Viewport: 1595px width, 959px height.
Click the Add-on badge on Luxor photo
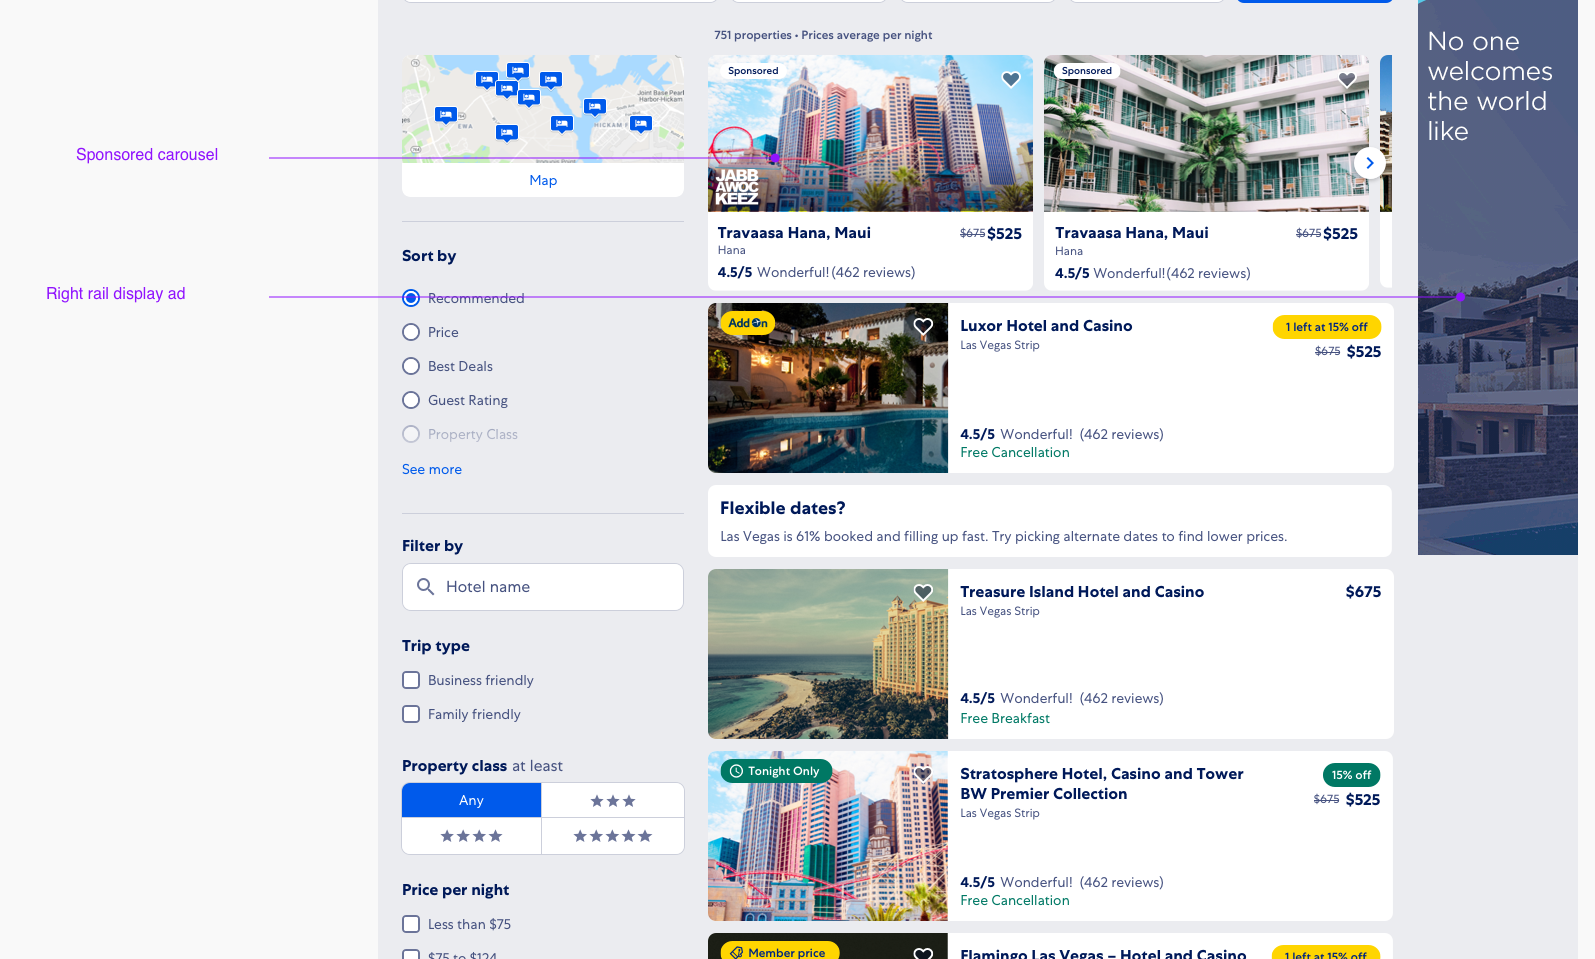(748, 323)
